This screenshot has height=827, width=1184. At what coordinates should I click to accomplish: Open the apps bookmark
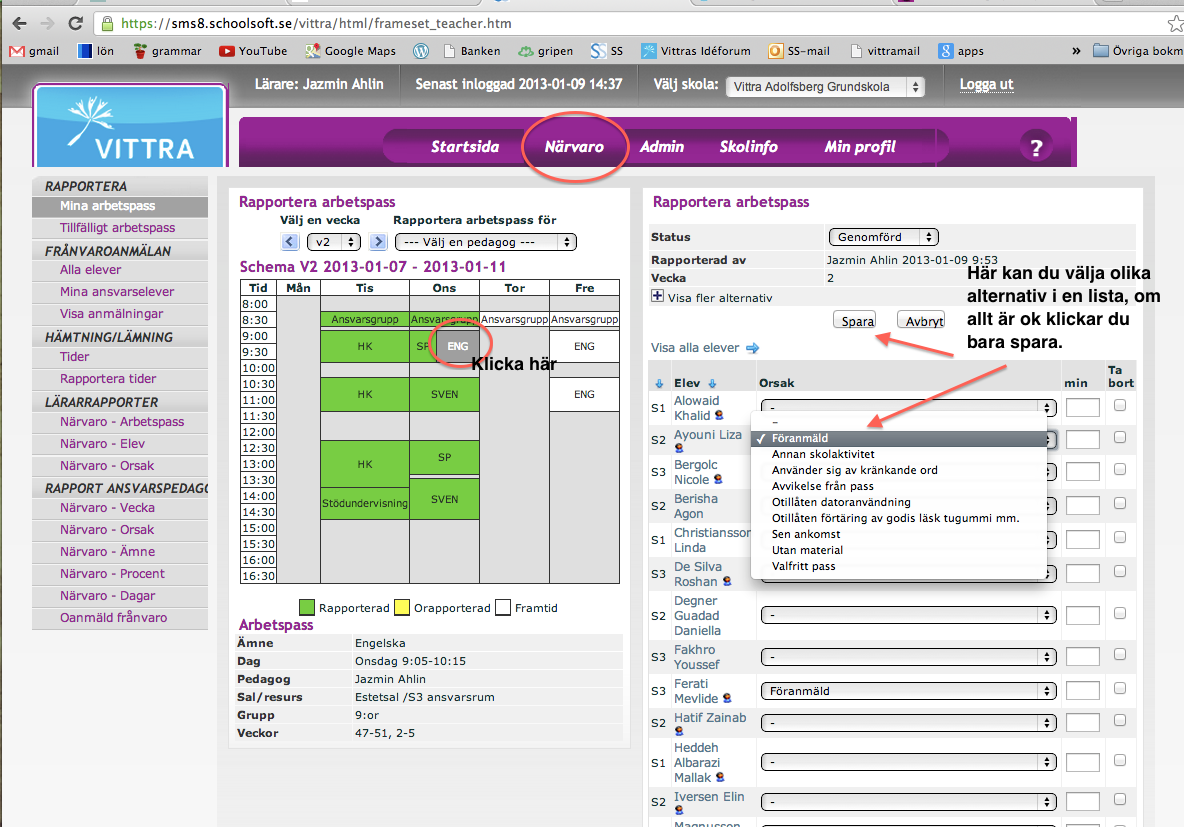pyautogui.click(x=961, y=51)
